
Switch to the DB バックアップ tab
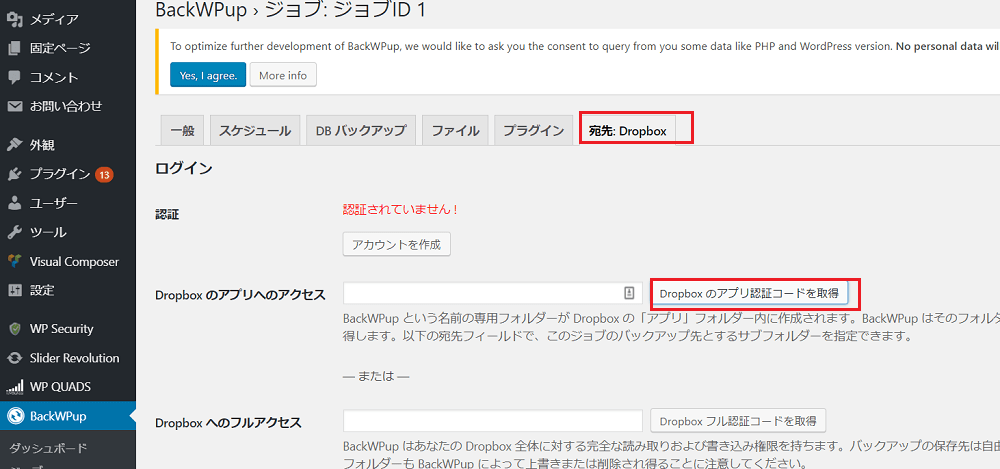point(360,131)
